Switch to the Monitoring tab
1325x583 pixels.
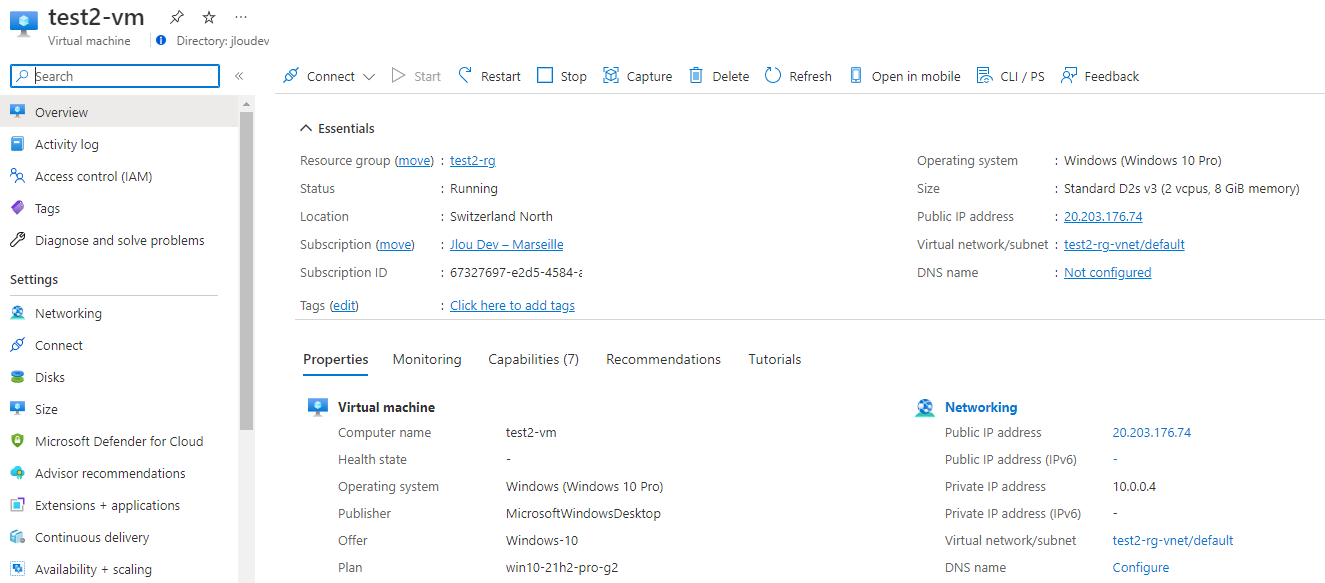tap(427, 359)
